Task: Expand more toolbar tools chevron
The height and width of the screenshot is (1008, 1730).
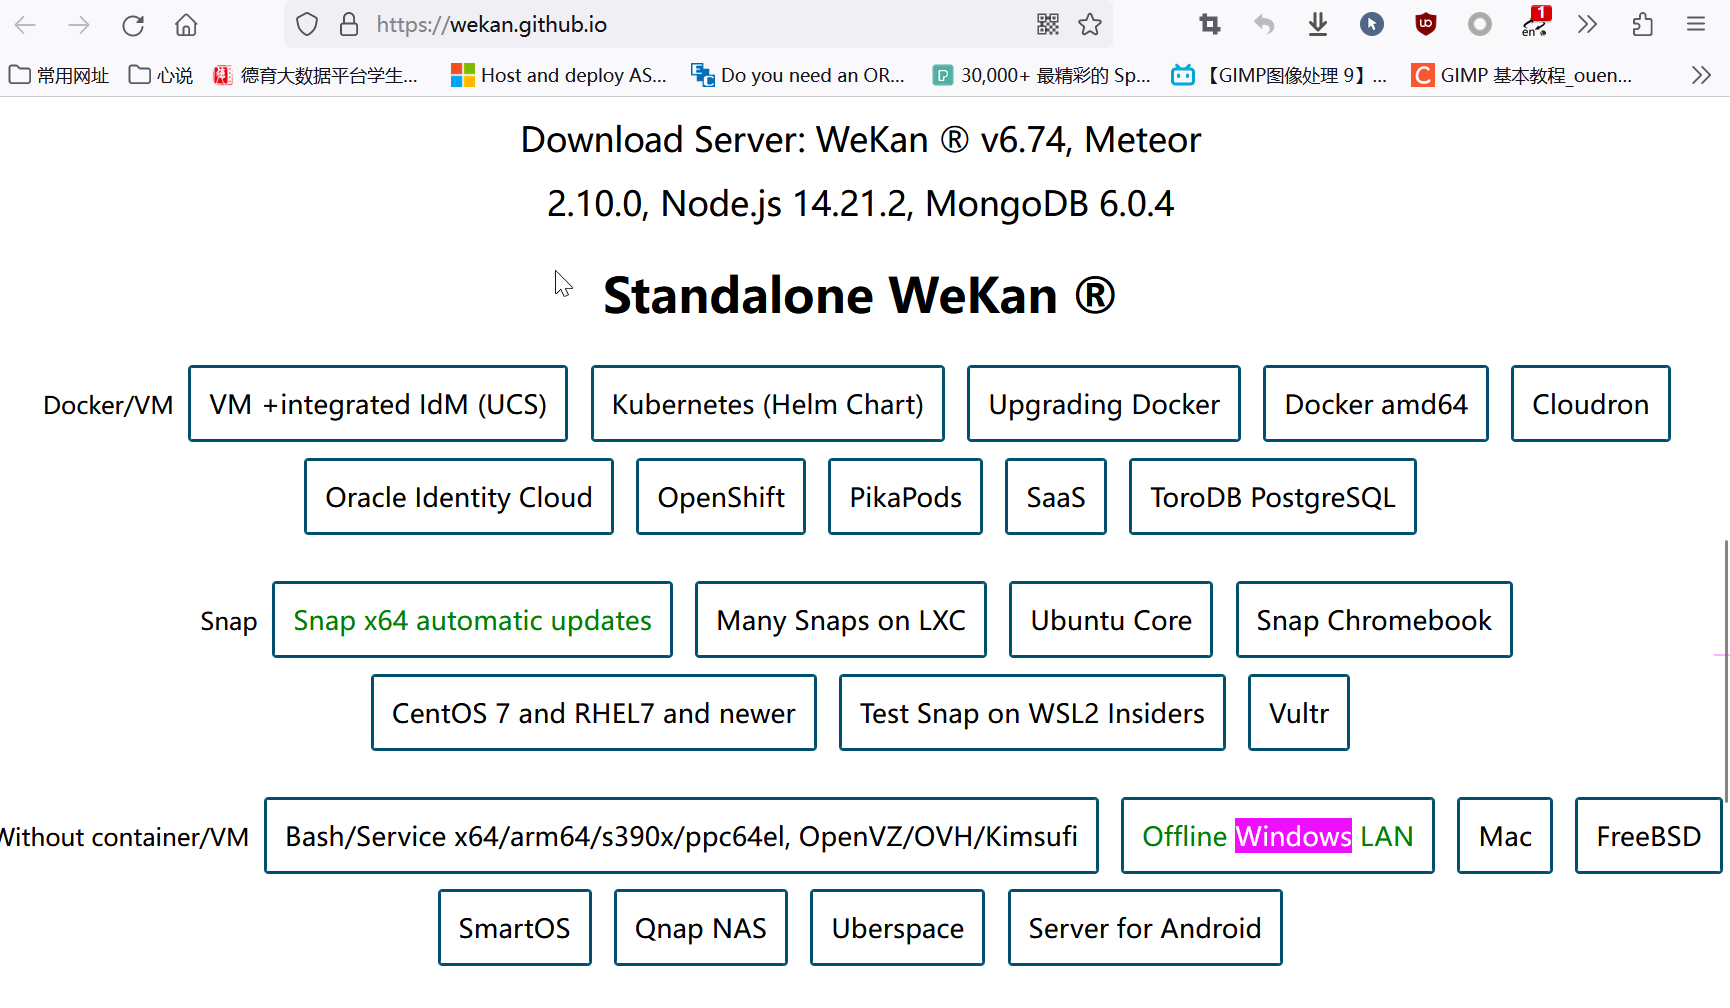Action: 1588,25
